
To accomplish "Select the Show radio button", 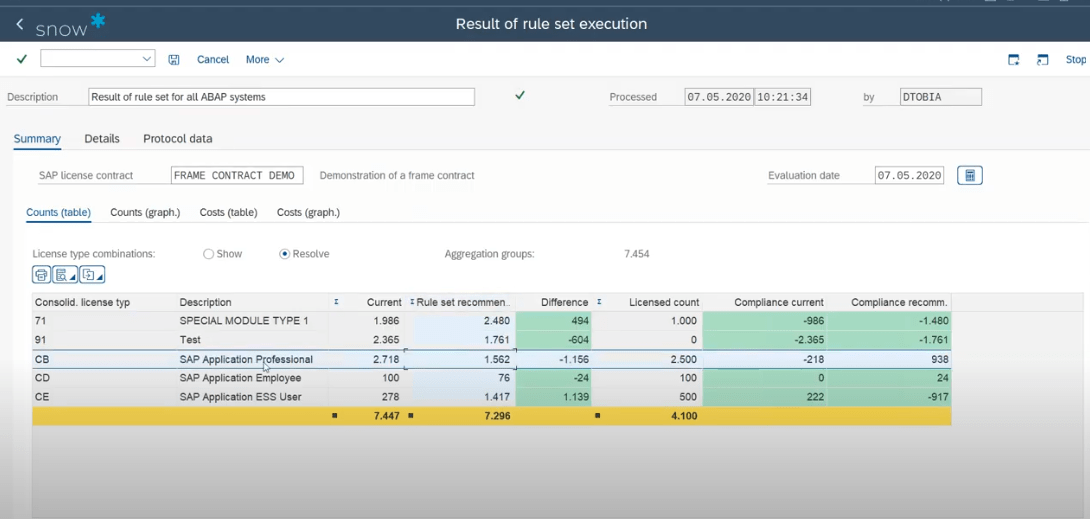I will [209, 254].
